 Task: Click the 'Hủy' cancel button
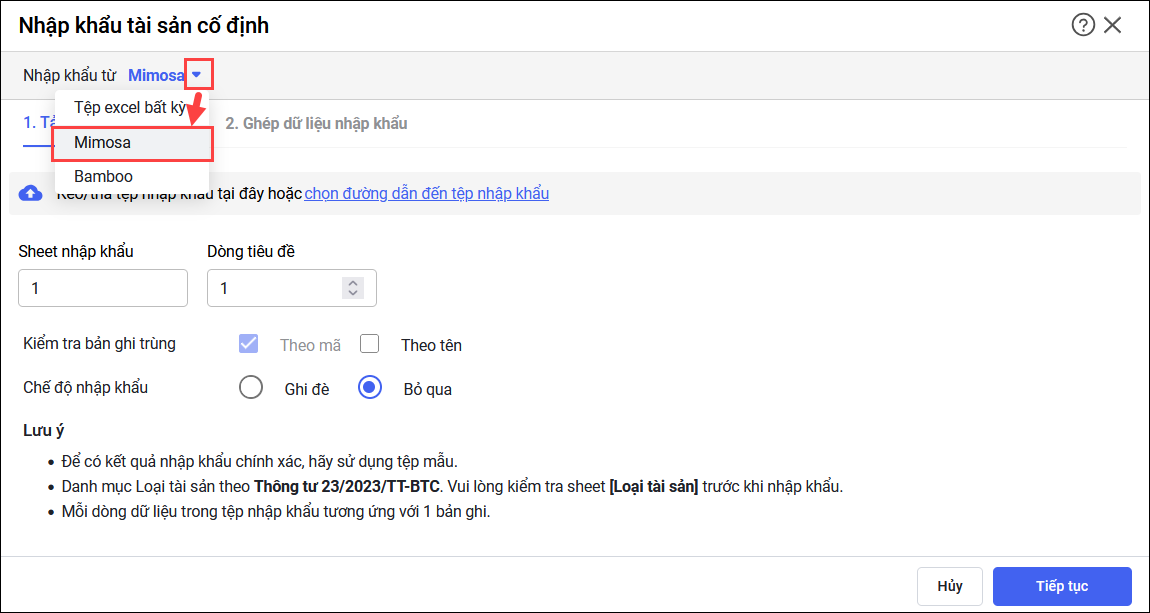(x=949, y=586)
